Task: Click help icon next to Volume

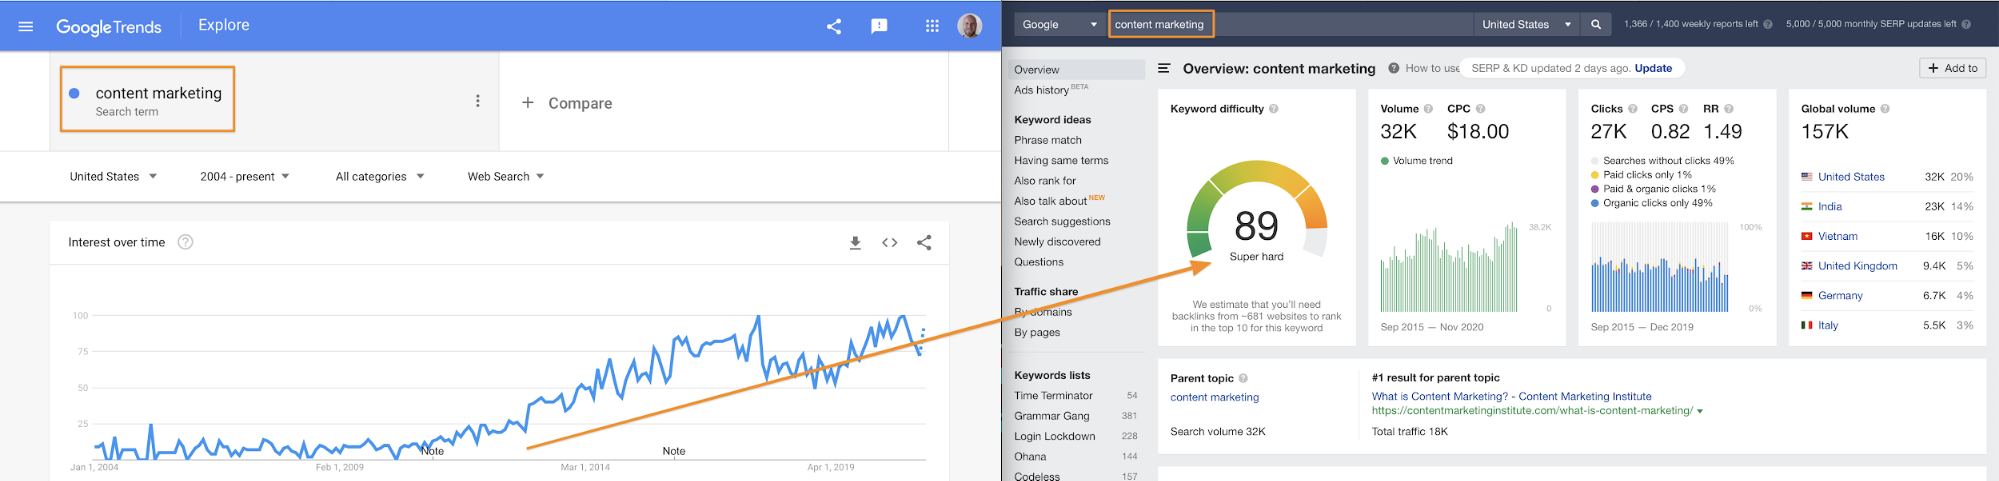Action: click(x=1428, y=109)
